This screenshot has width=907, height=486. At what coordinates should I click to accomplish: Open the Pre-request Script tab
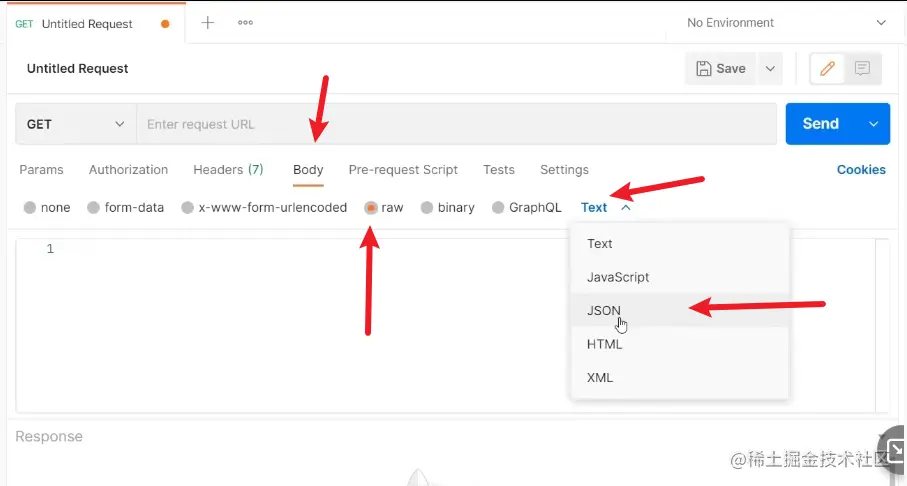coord(403,170)
